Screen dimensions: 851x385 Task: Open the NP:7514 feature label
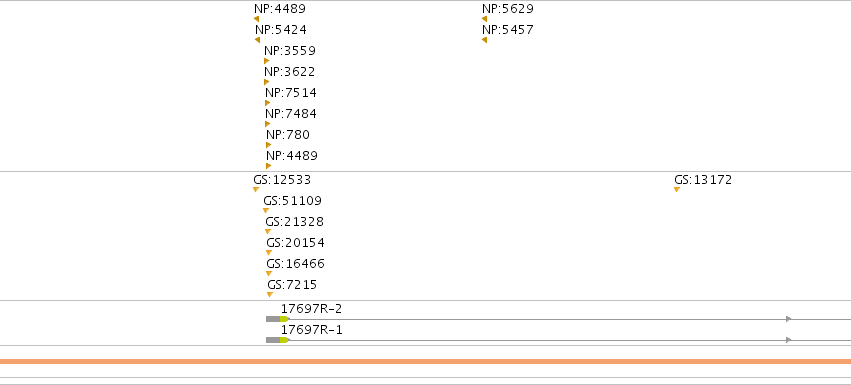[291, 93]
